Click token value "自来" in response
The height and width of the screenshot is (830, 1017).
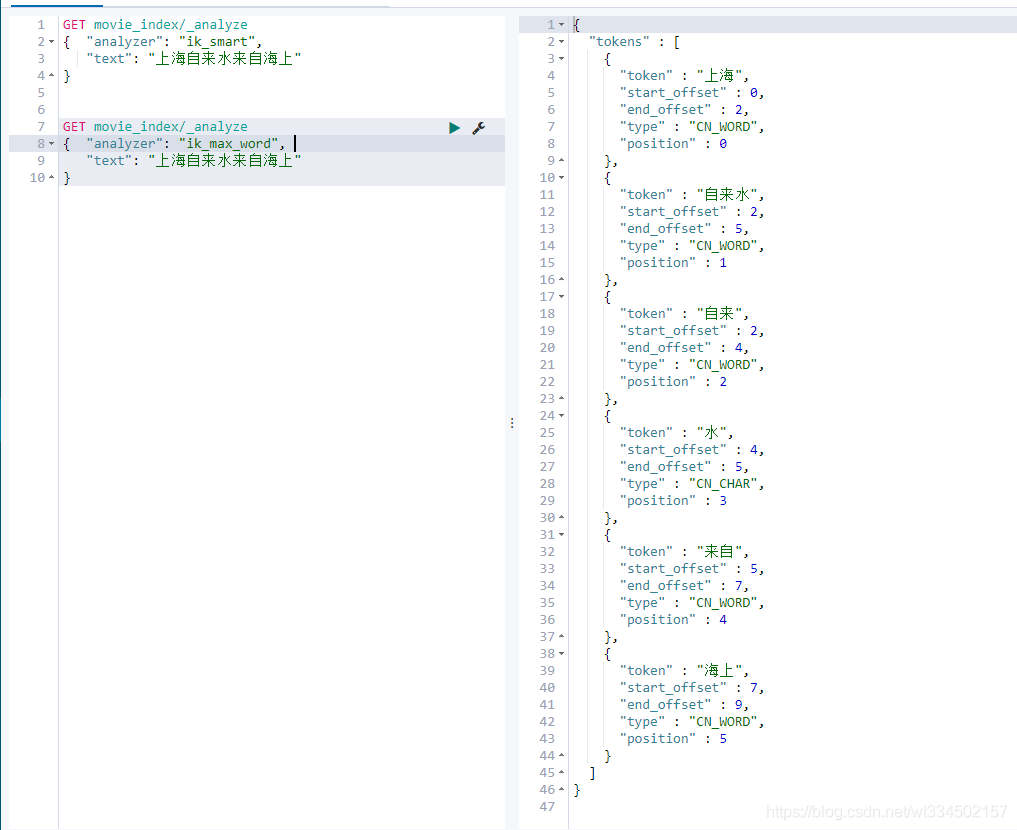pos(719,314)
